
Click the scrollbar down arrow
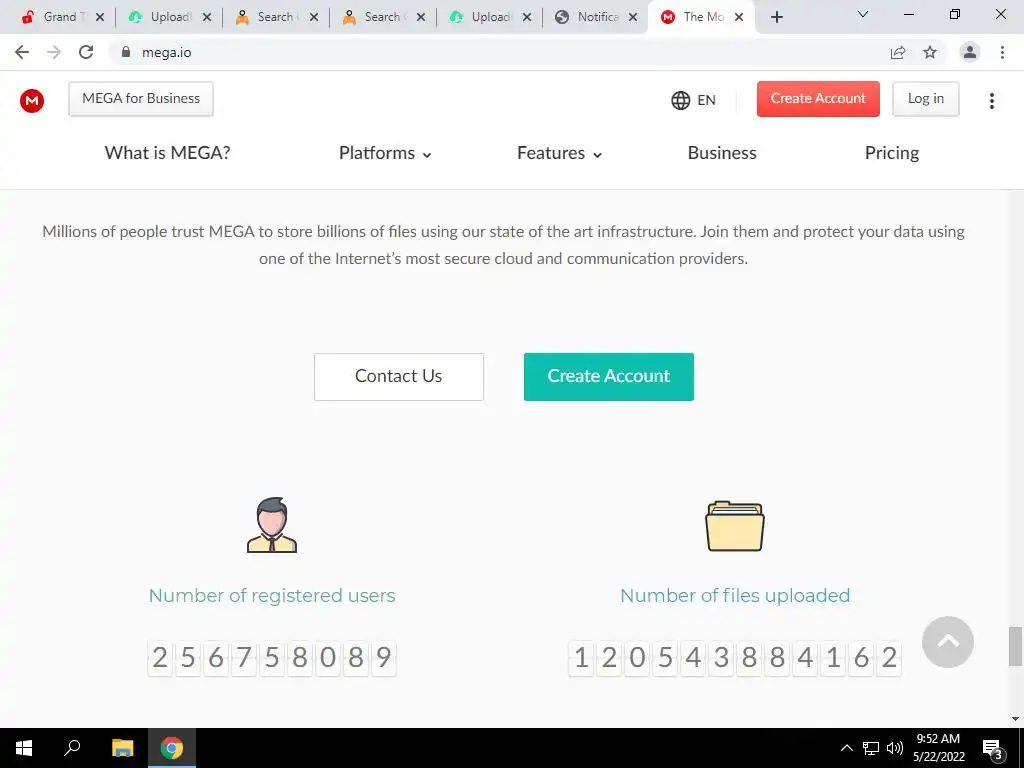pyautogui.click(x=1015, y=719)
